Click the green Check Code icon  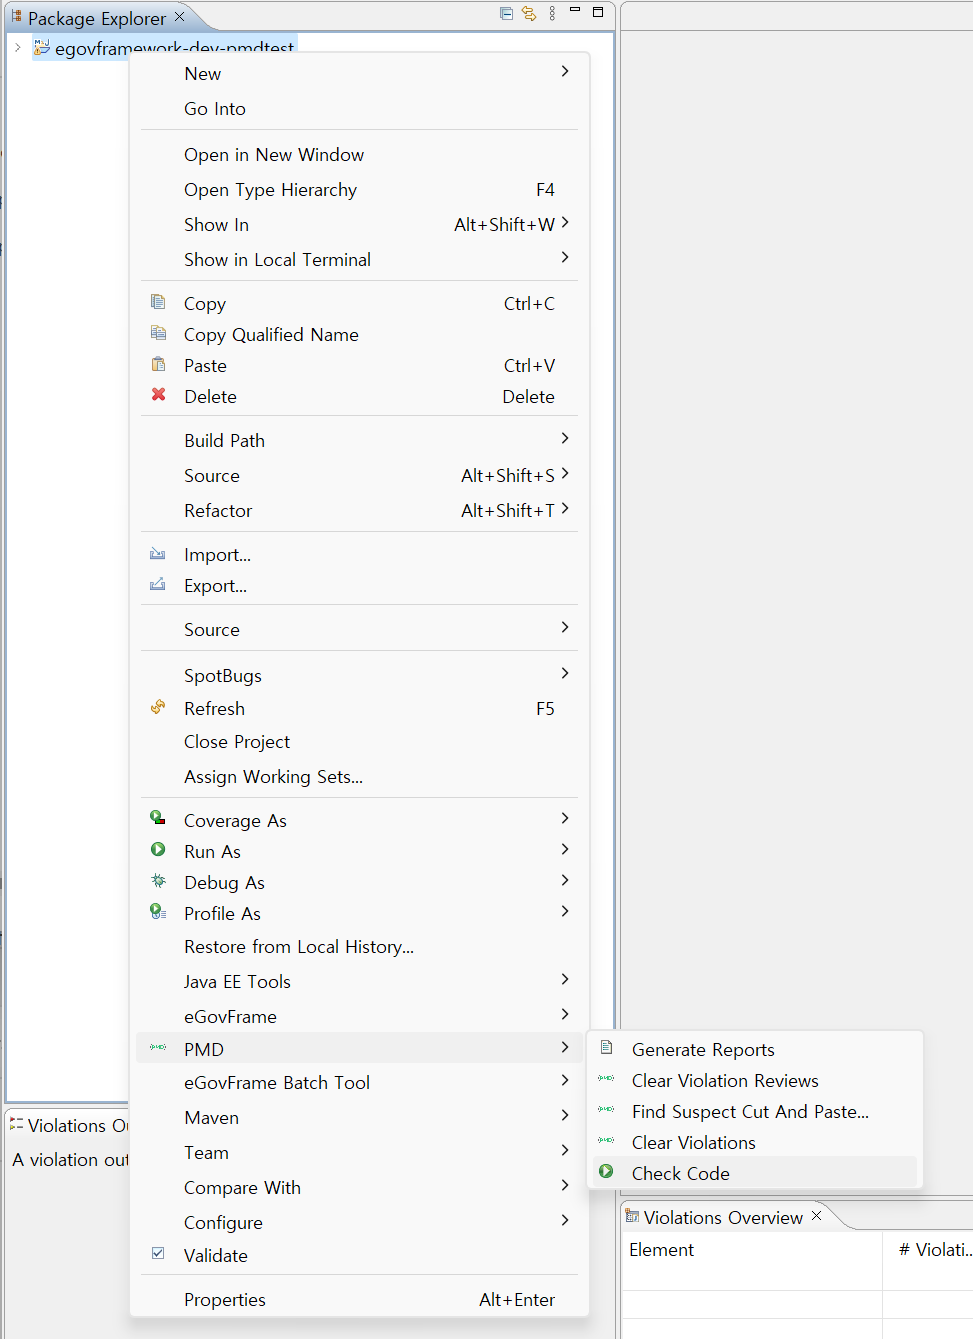(x=606, y=1171)
